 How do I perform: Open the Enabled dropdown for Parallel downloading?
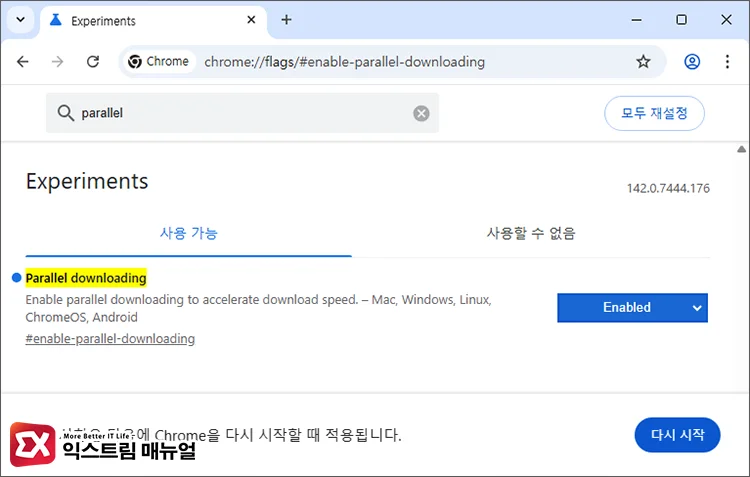click(632, 308)
